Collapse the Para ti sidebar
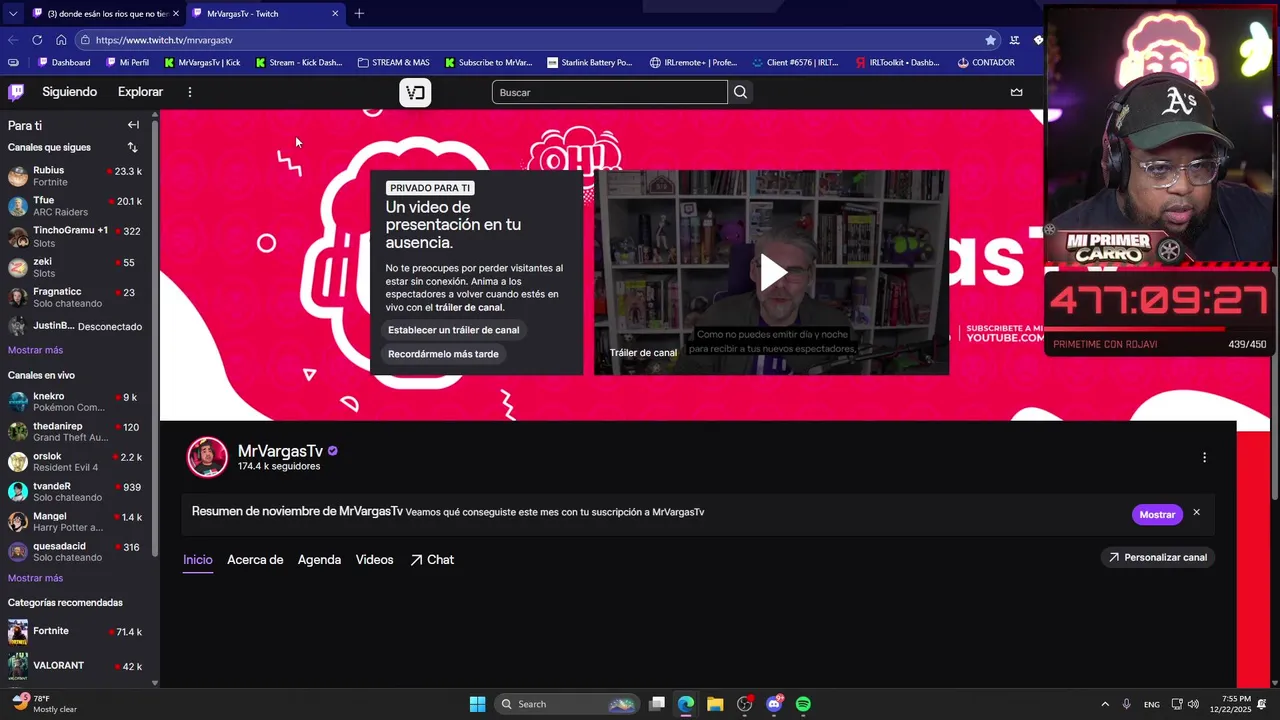Viewport: 1280px width, 720px height. [x=133, y=125]
